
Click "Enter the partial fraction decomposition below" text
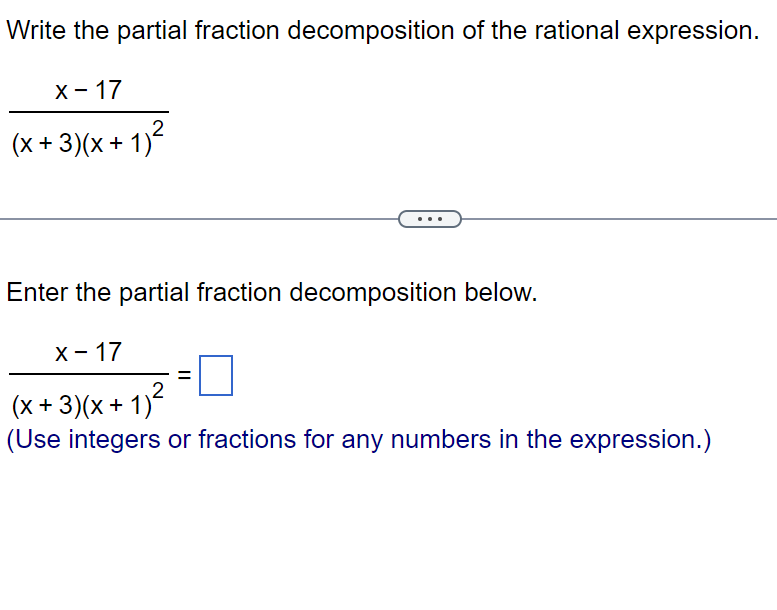(x=272, y=293)
